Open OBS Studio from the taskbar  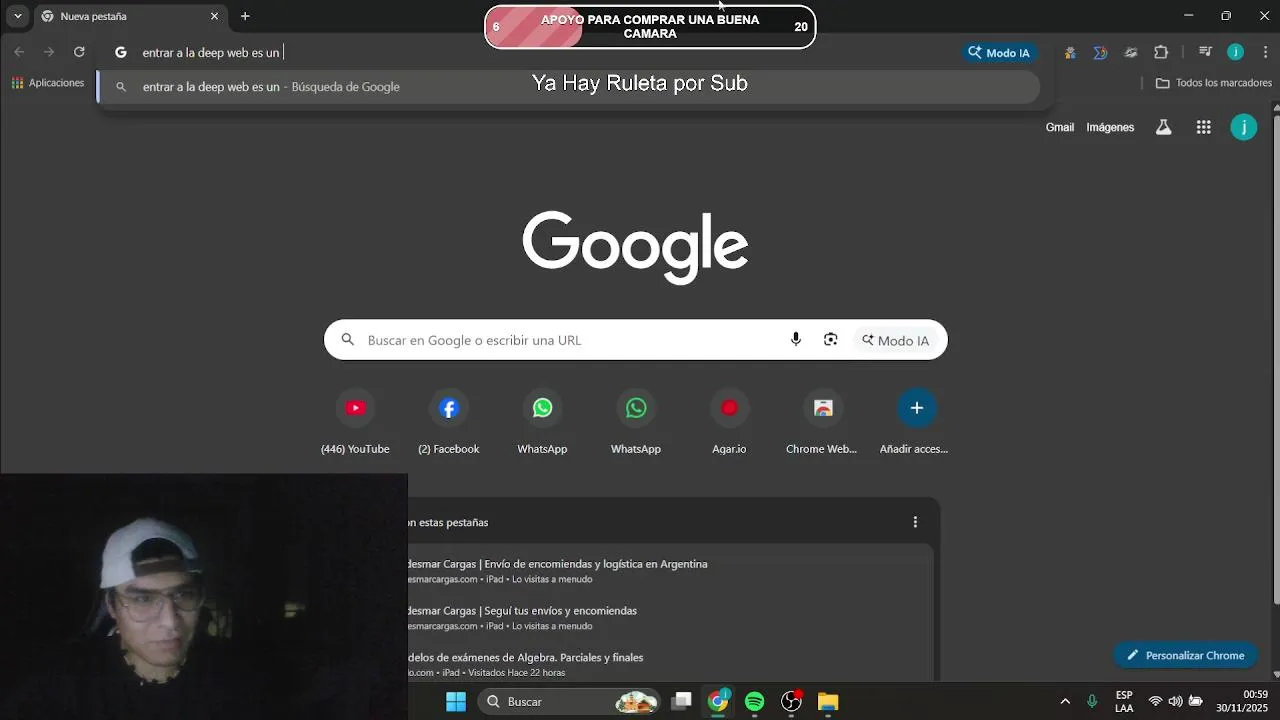792,702
